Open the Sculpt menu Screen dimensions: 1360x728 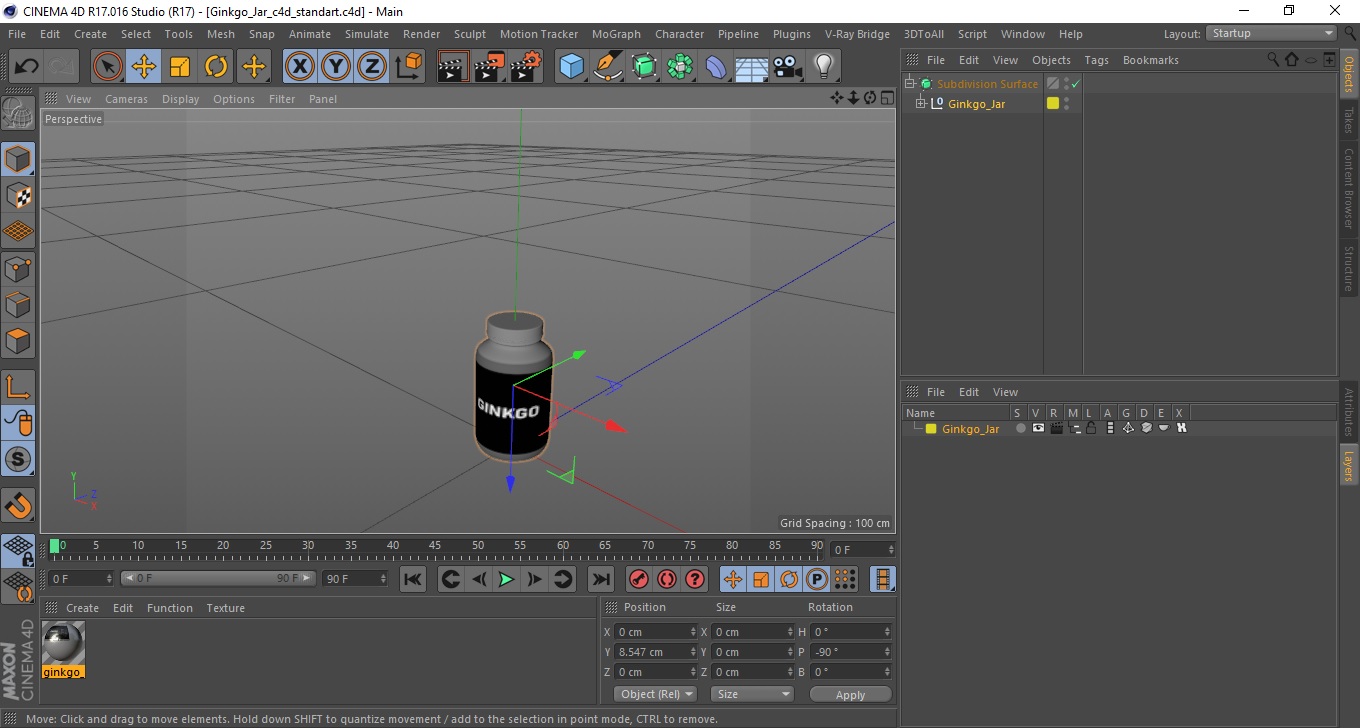point(470,34)
